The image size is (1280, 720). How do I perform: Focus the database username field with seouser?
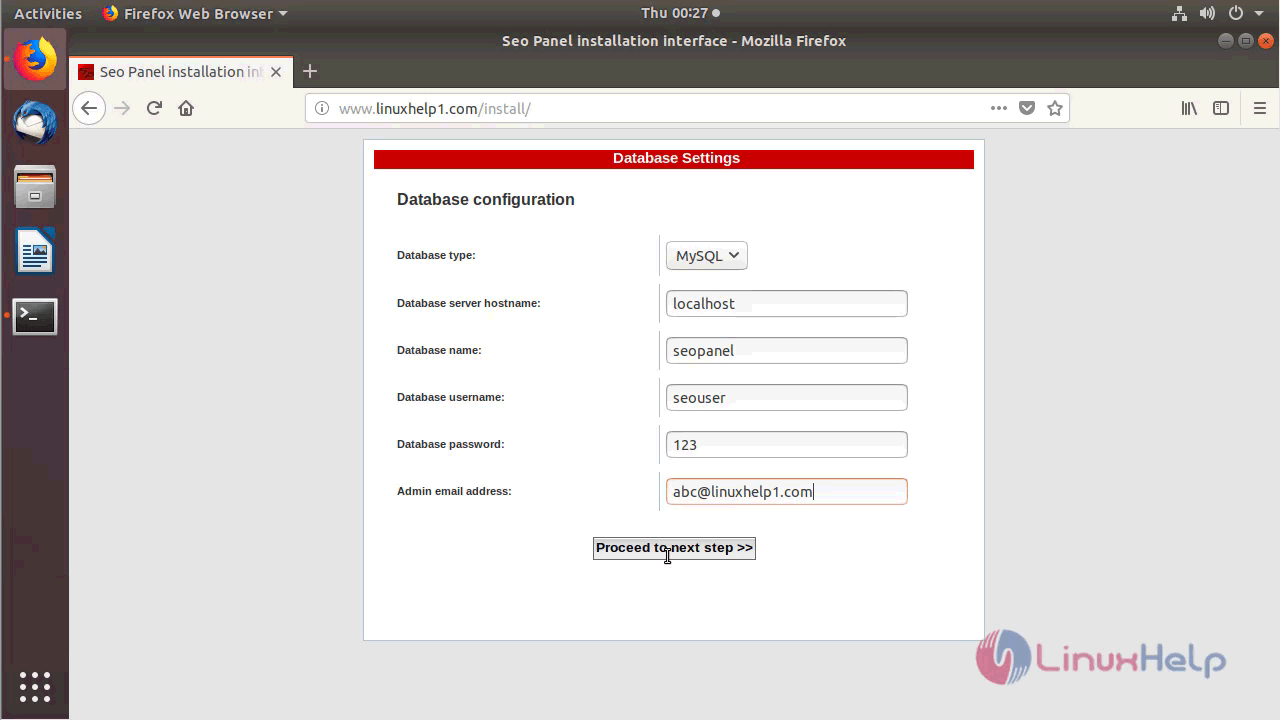point(787,397)
